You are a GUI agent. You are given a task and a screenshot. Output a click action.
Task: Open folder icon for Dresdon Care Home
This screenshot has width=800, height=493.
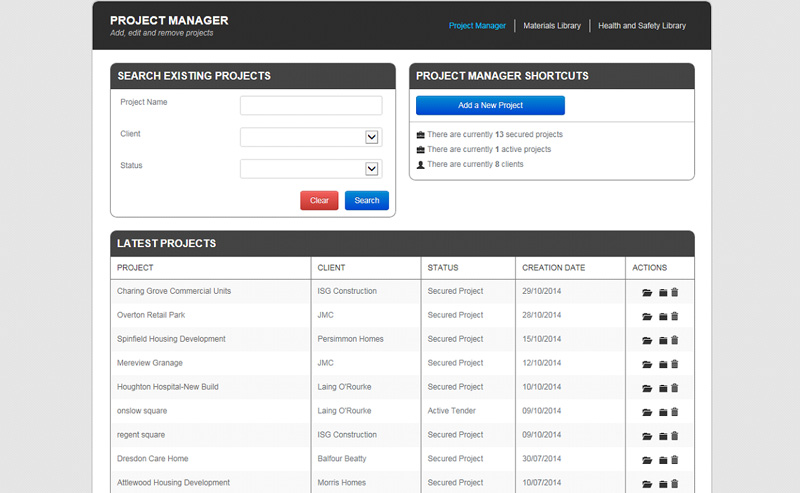647,460
